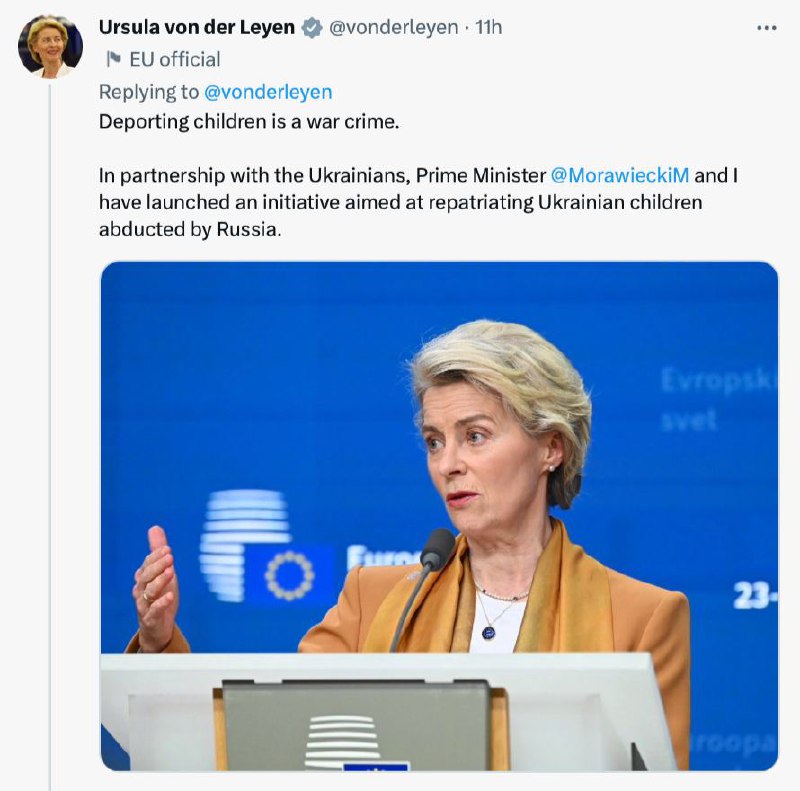The image size is (800, 791).
Task: Open the @MorawieckiM mention
Action: (620, 176)
